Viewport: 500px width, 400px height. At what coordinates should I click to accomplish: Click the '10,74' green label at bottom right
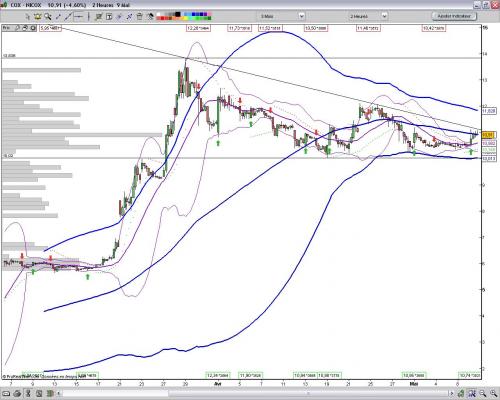point(470,375)
